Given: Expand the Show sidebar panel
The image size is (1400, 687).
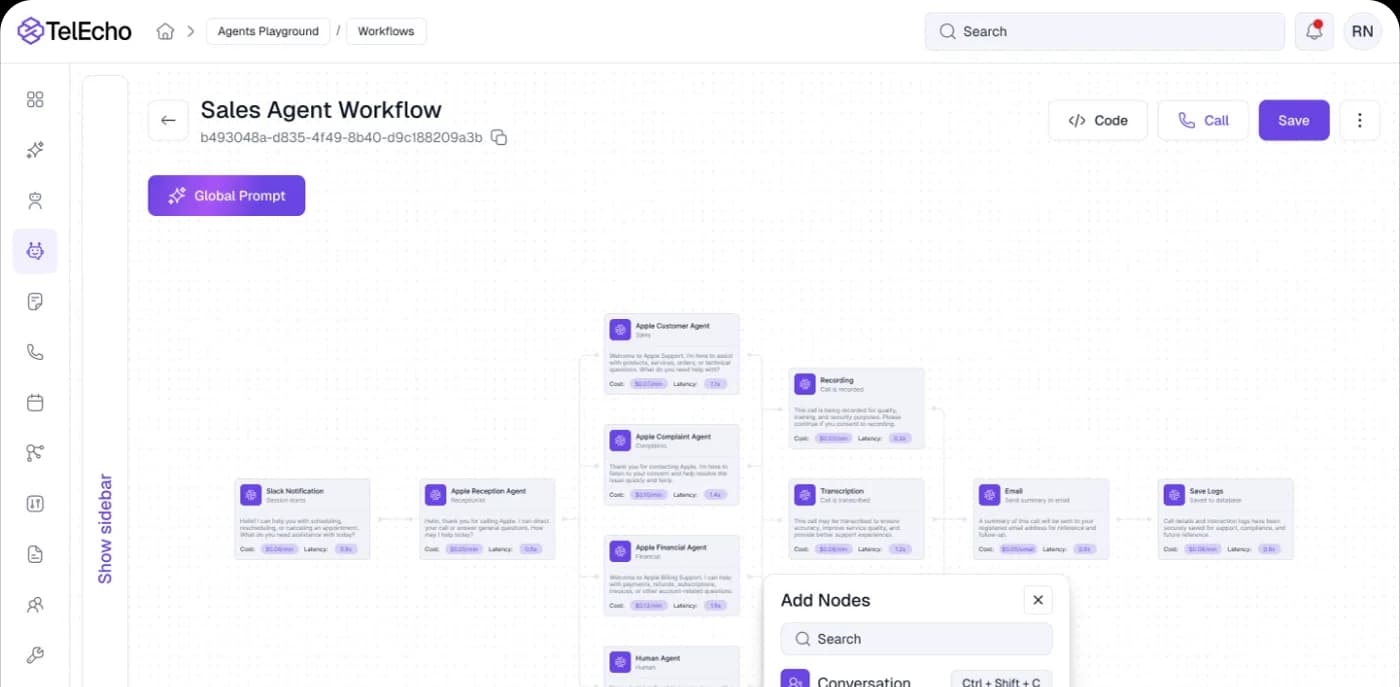Looking at the screenshot, I should [105, 529].
